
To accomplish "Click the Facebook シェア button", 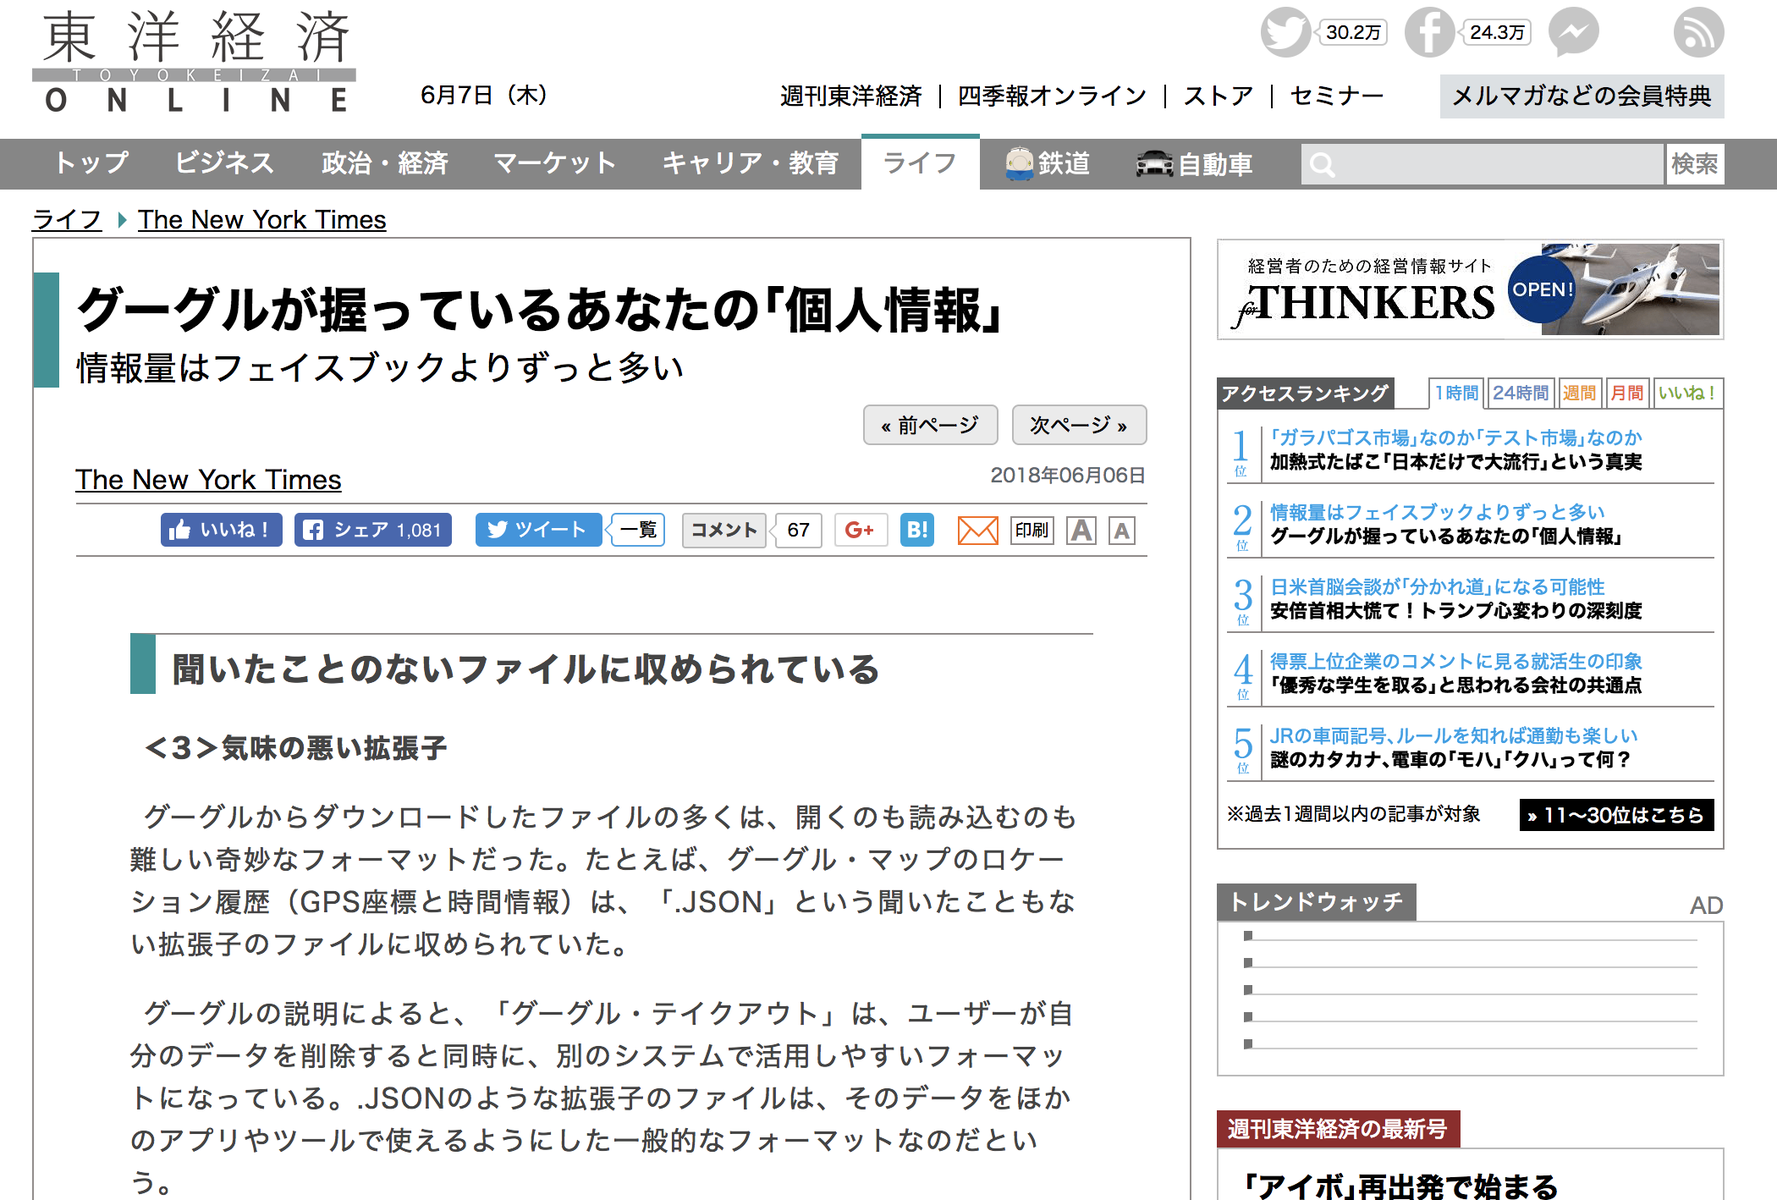I will pos(373,530).
